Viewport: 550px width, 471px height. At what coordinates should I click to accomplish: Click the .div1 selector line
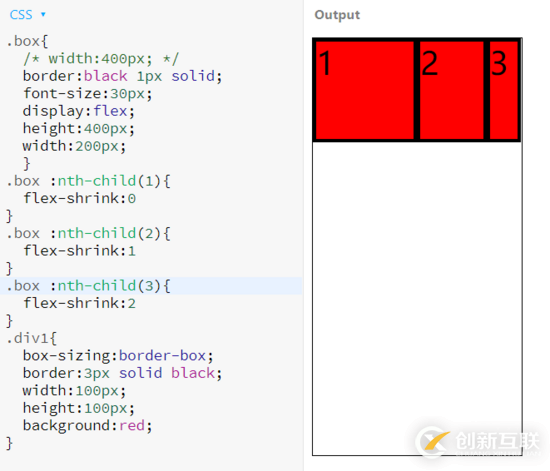point(32,338)
